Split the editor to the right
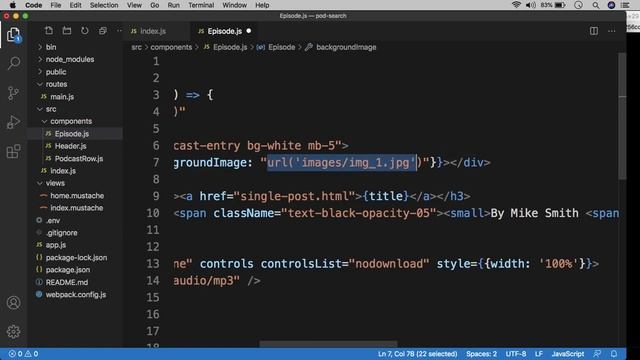 pos(594,31)
